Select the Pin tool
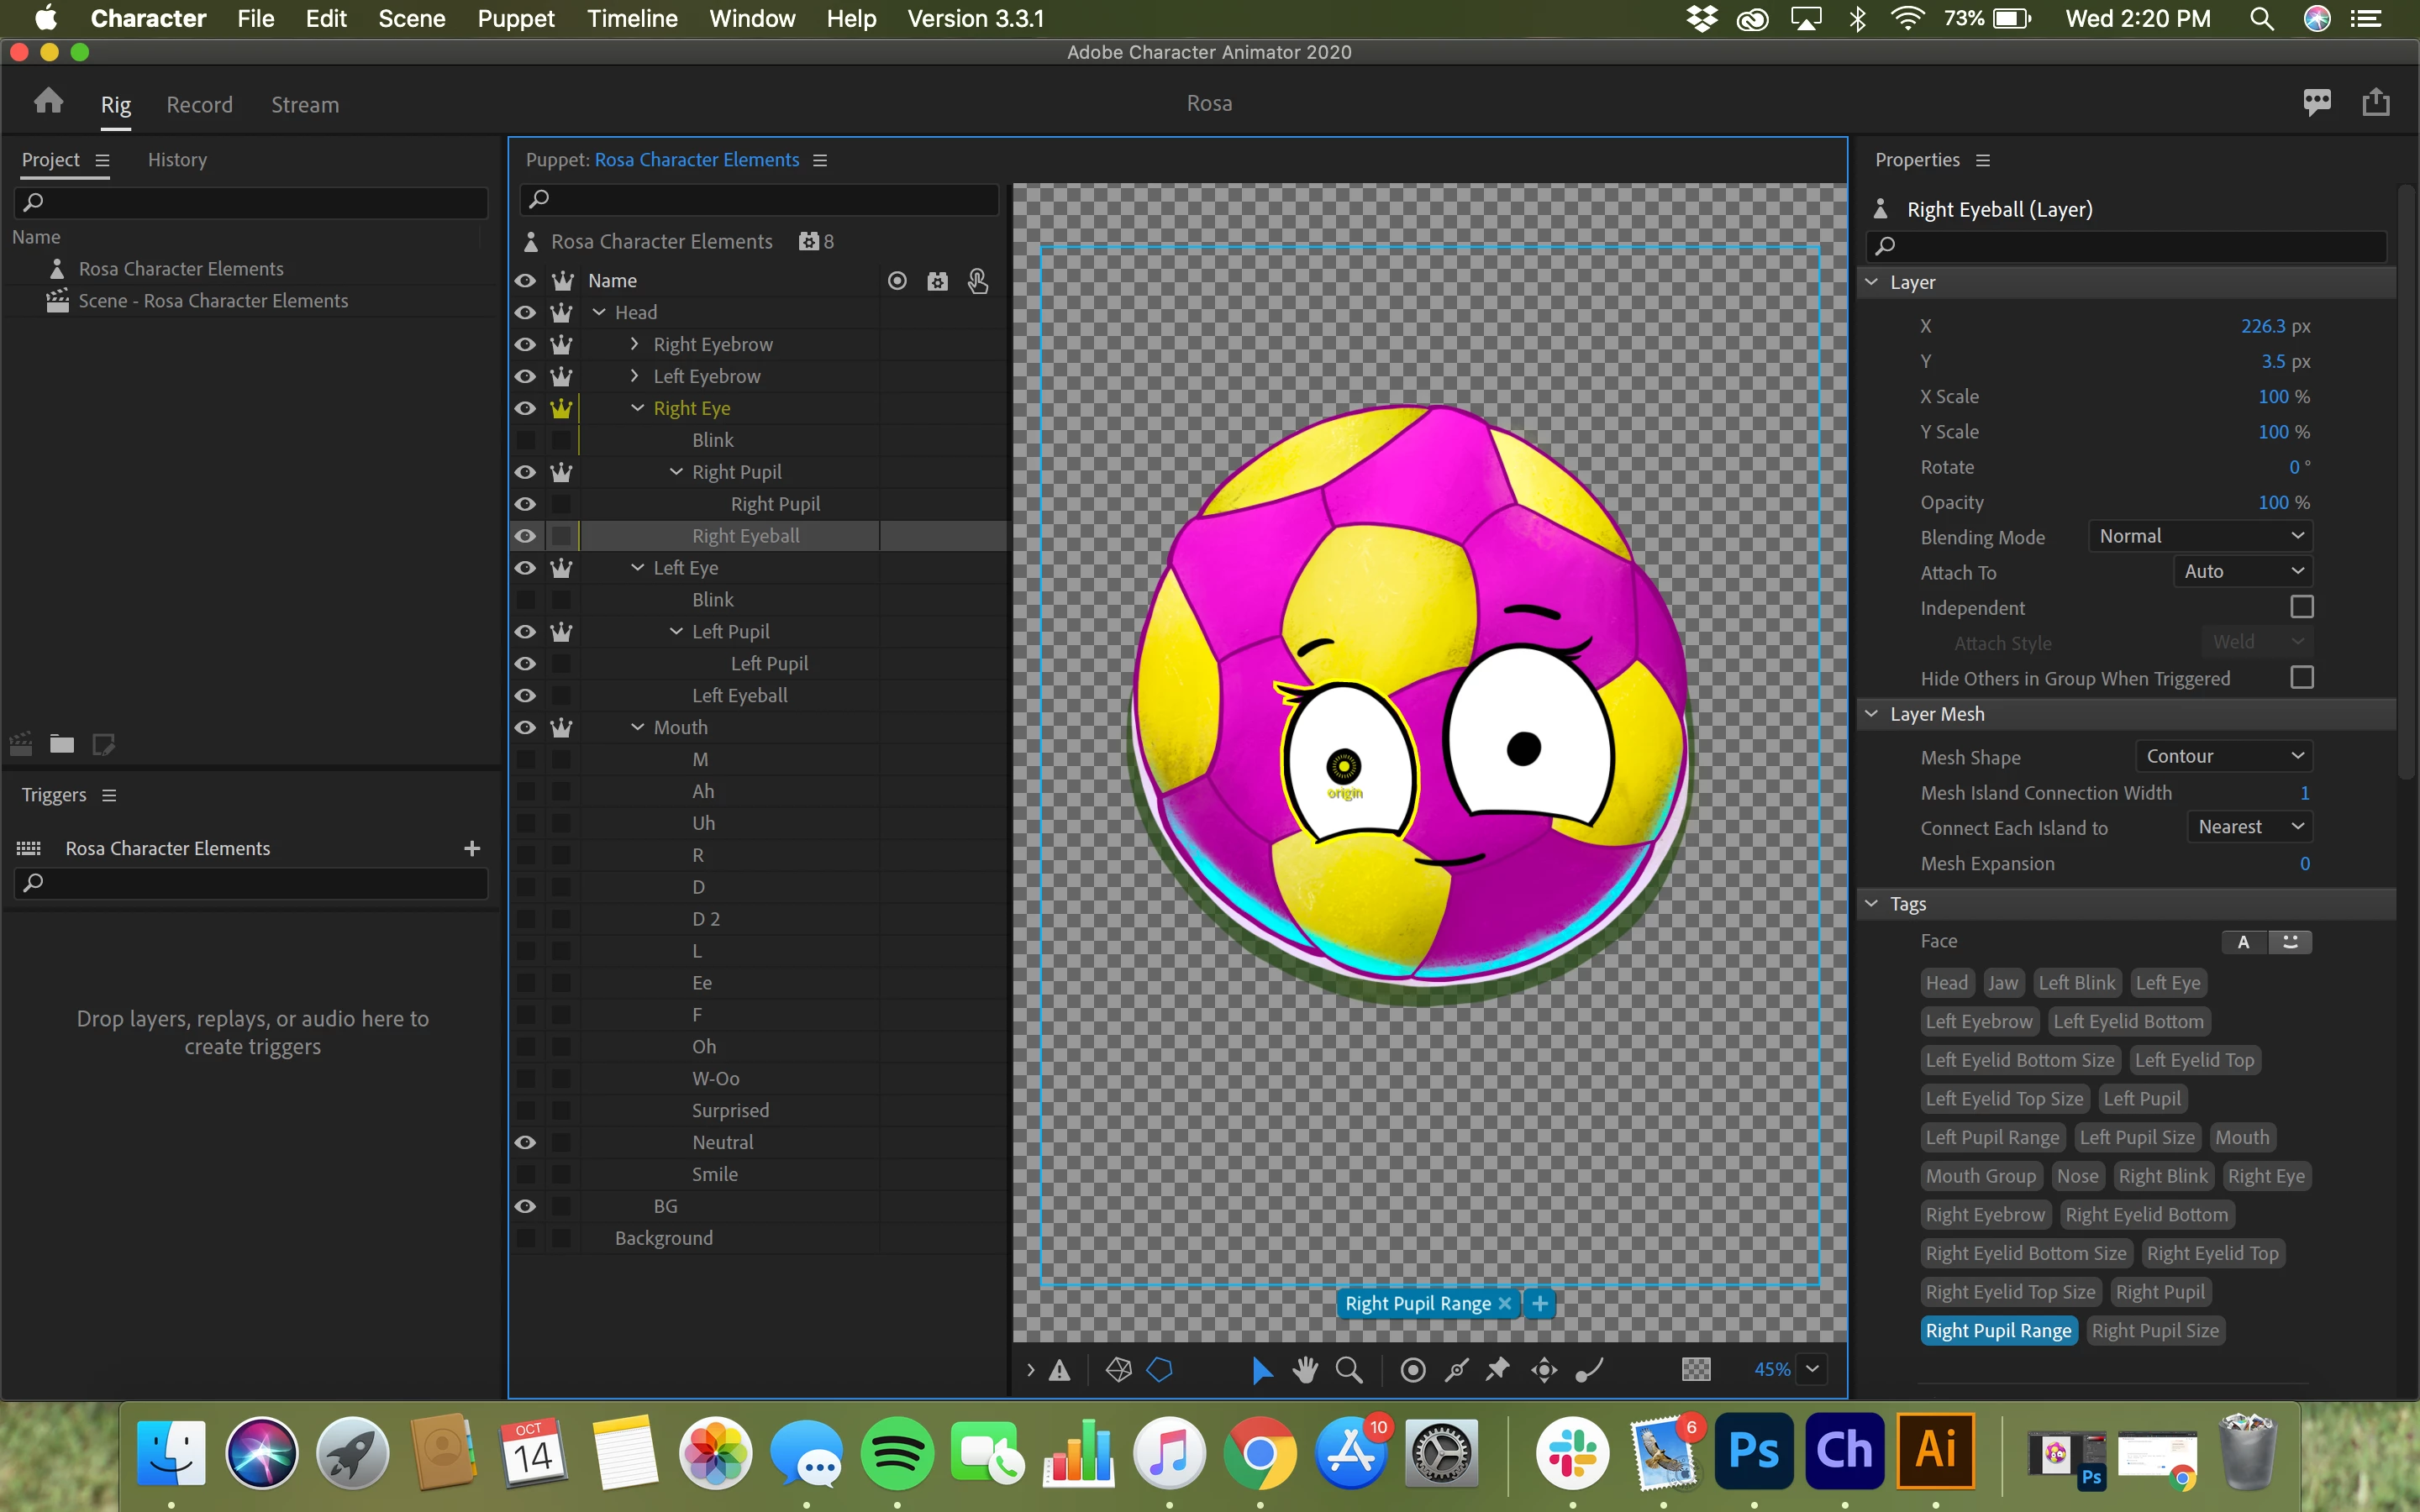 tap(1497, 1369)
